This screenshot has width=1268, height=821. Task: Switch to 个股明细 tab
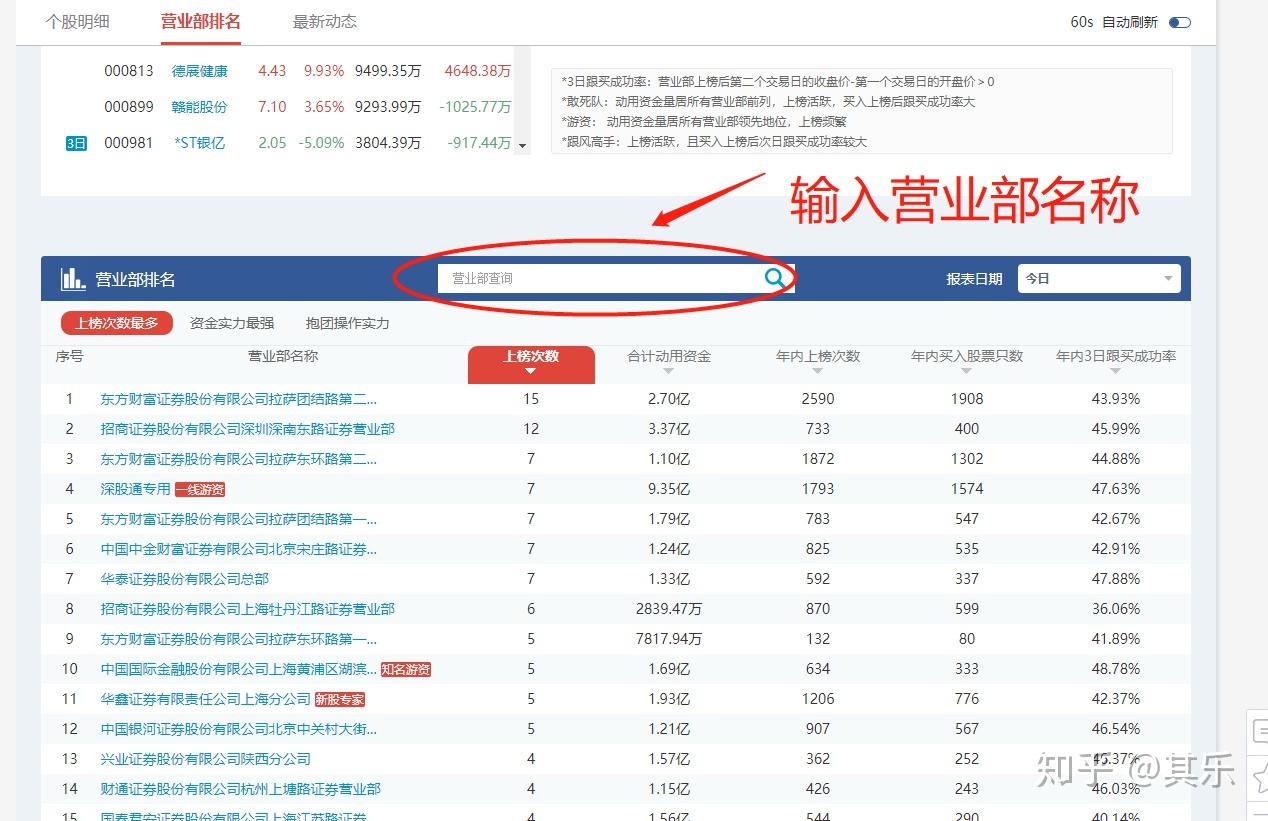[77, 22]
